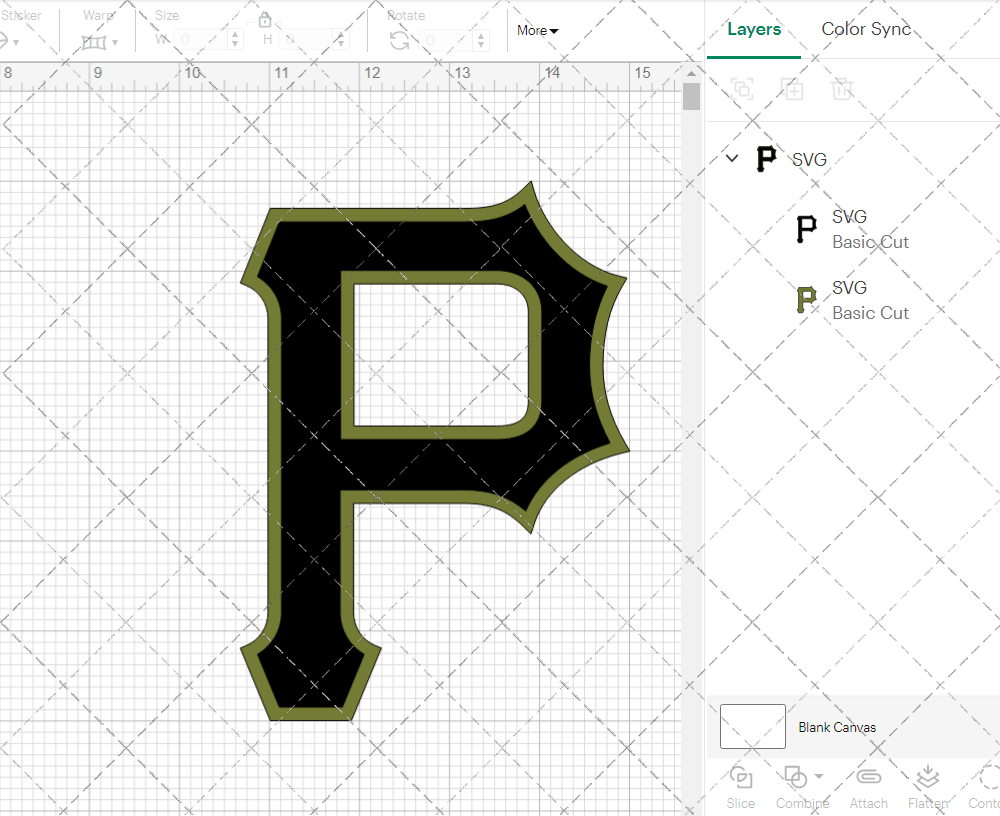1000x816 pixels.
Task: Click the Duplicate layer icon
Action: (x=792, y=89)
